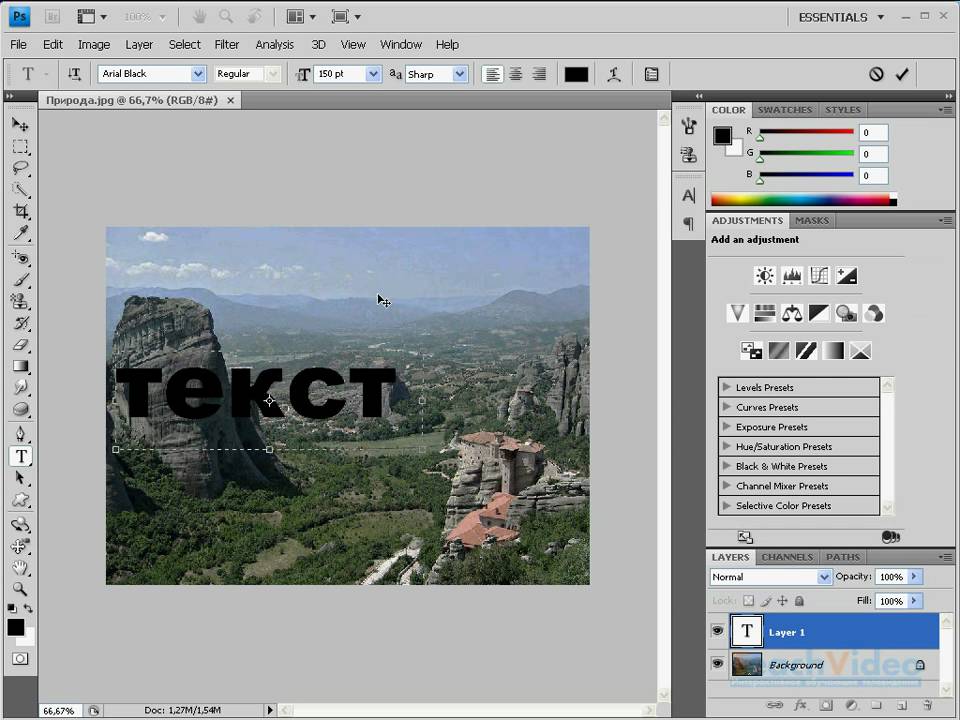
Task: Select the Path Selection tool
Action: click(x=20, y=478)
